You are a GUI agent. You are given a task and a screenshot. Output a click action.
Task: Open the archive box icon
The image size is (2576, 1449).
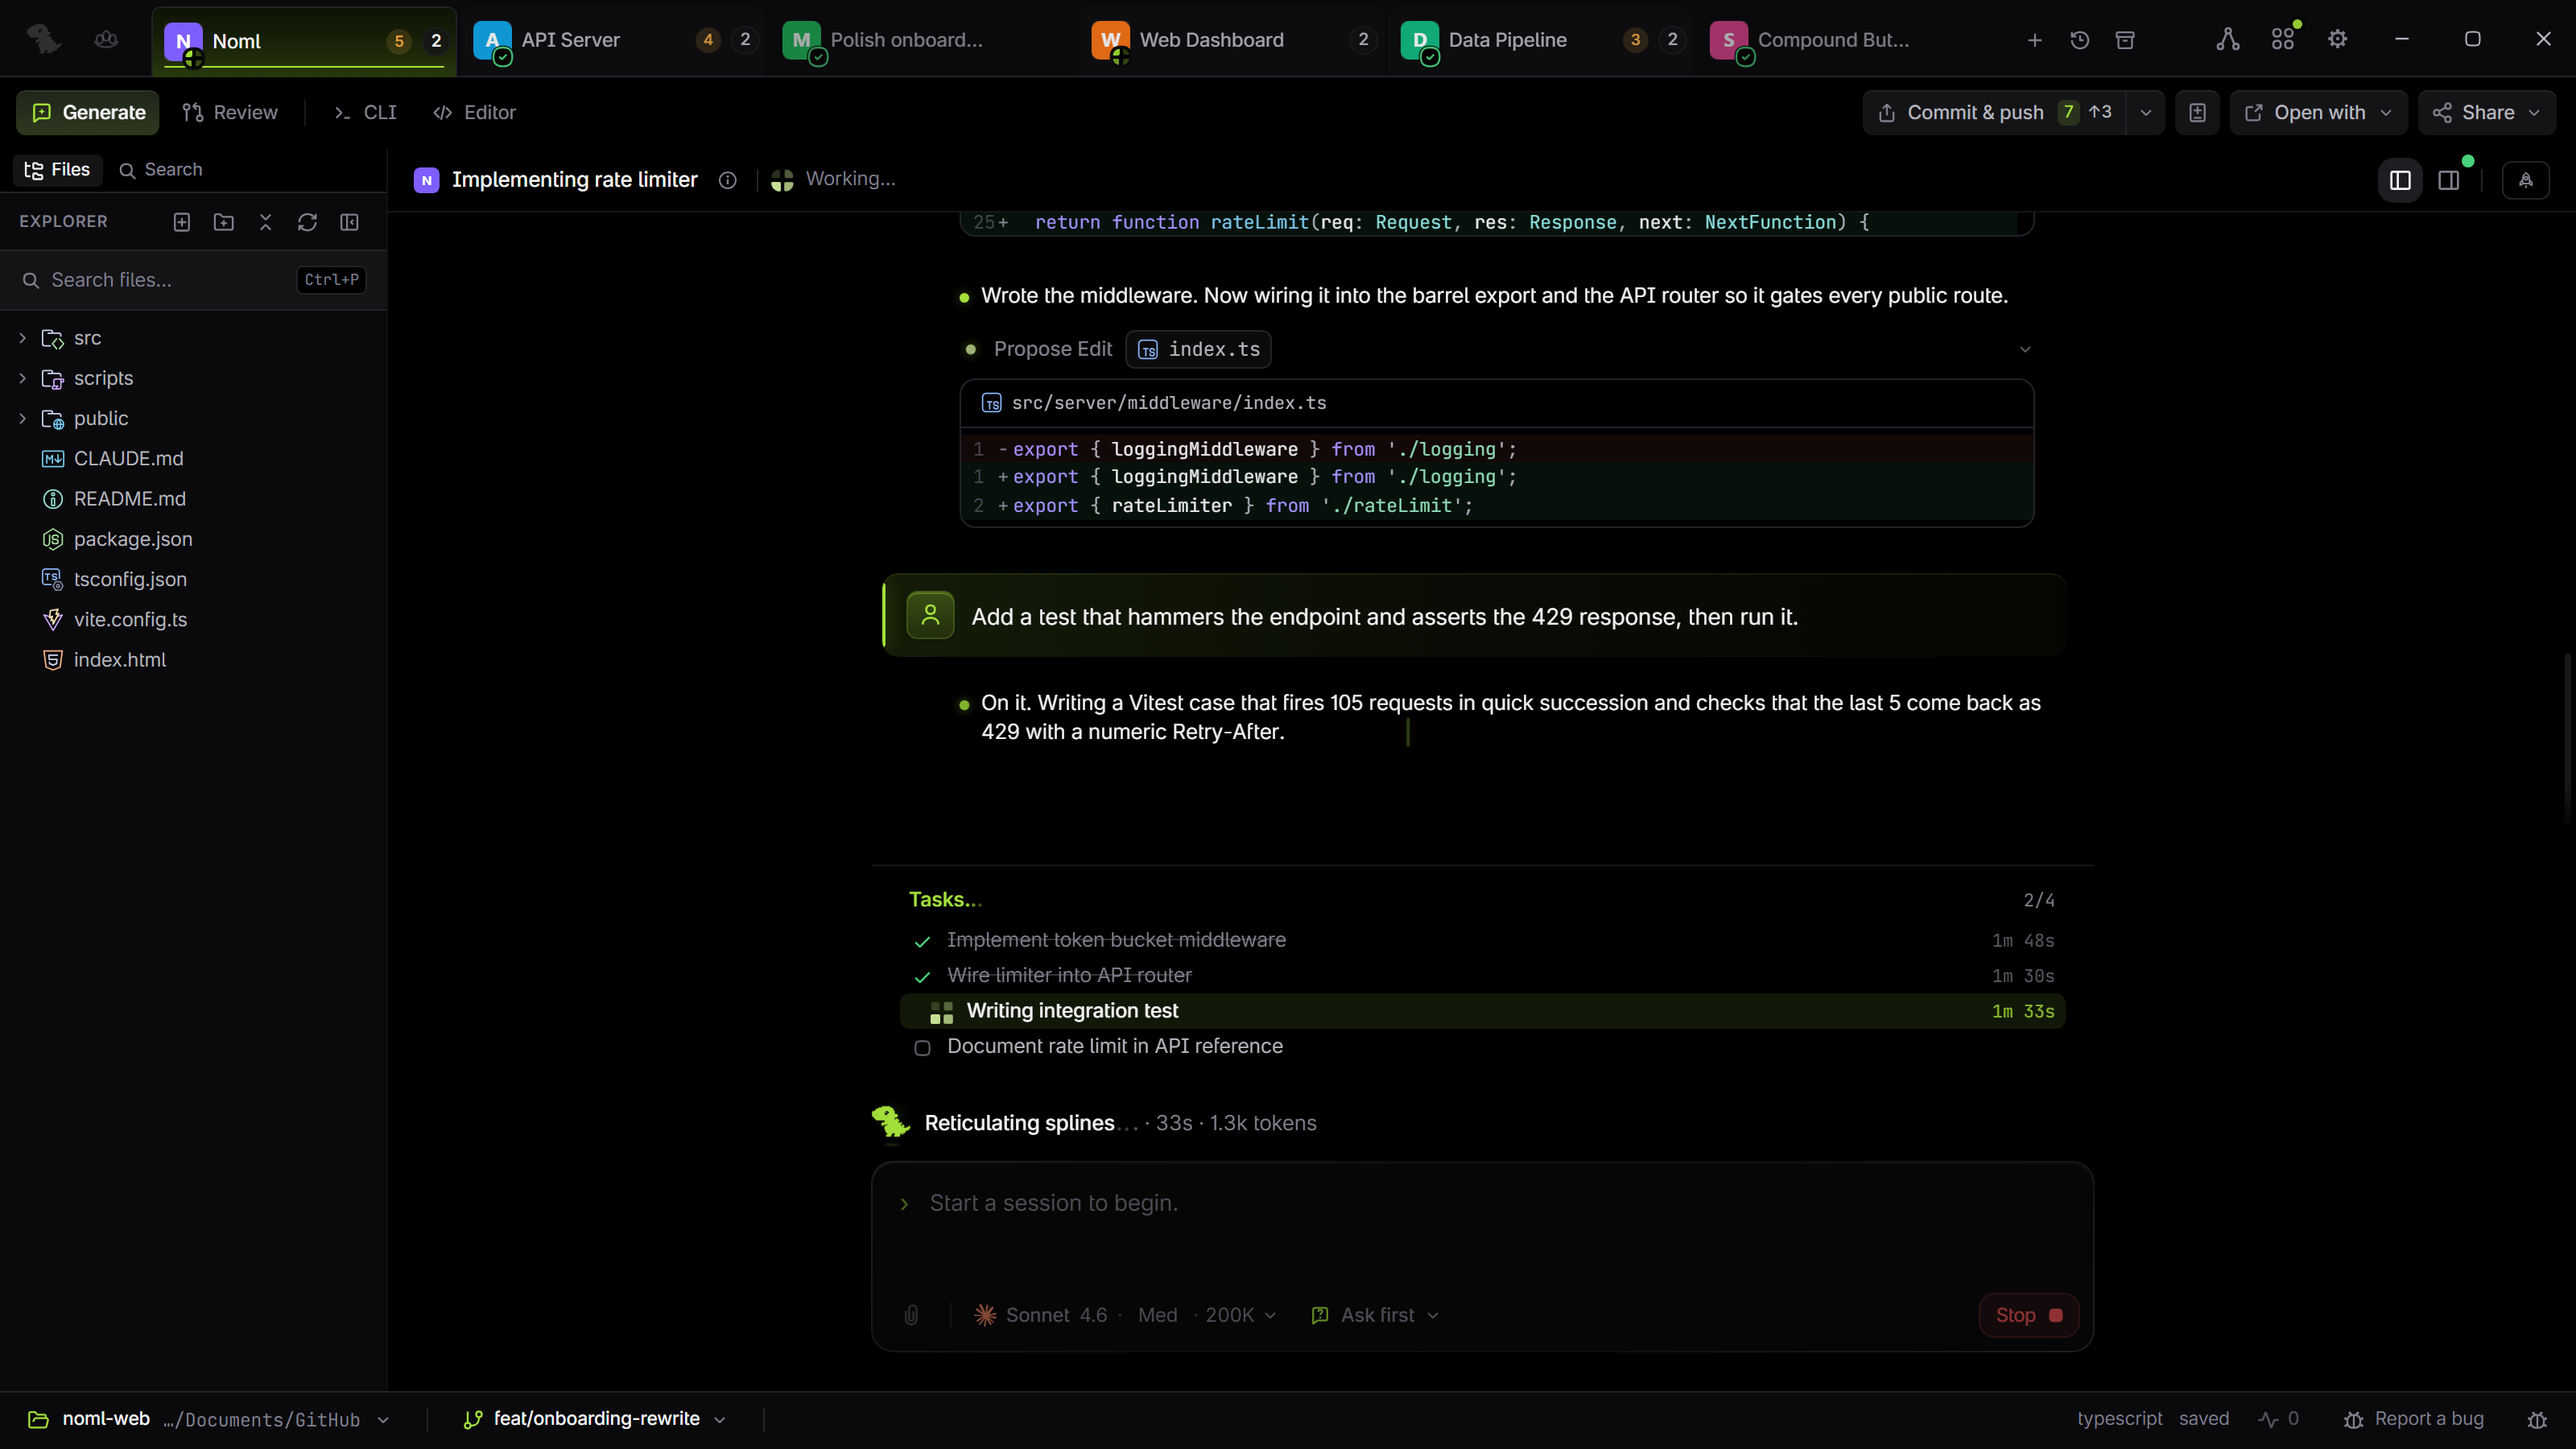(x=2125, y=40)
